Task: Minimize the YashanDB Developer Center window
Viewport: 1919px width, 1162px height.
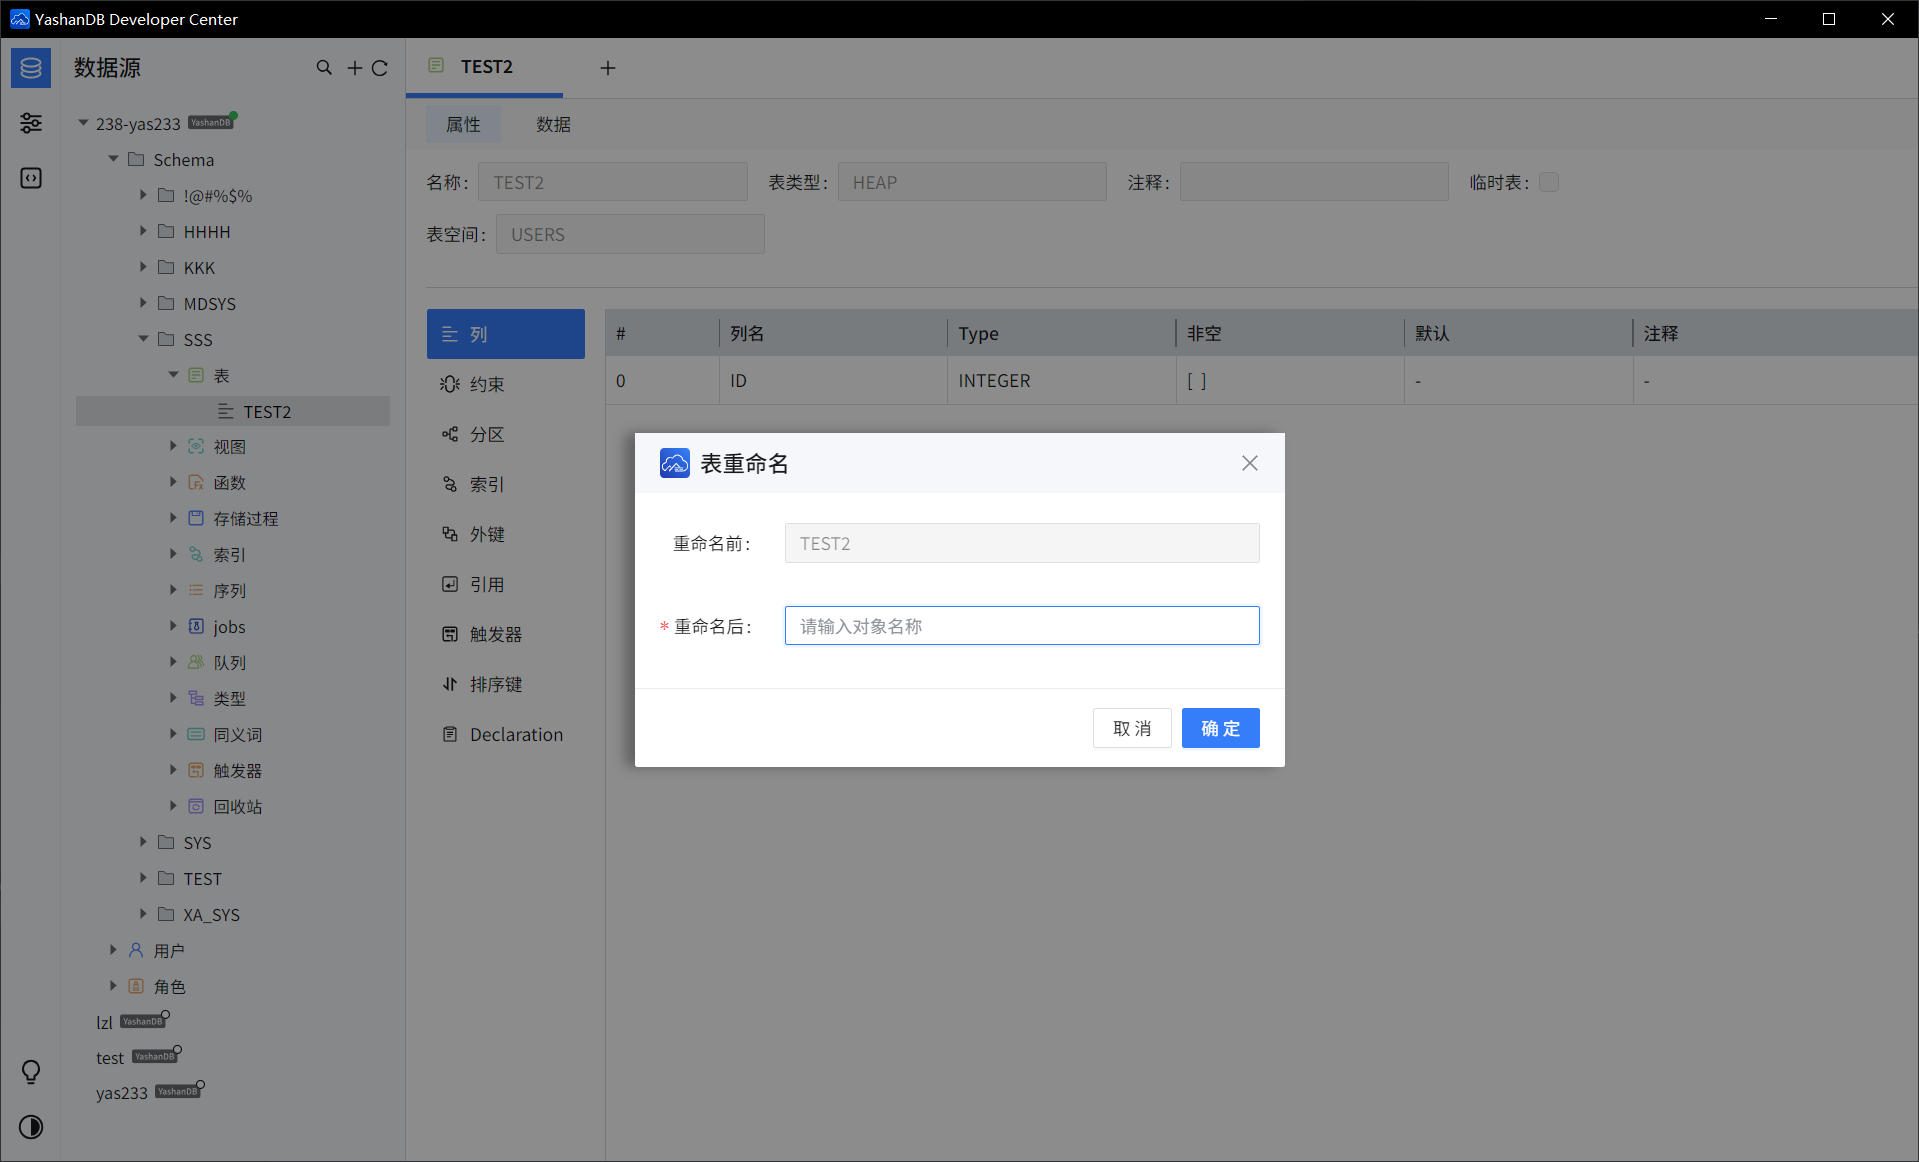Action: 1771,19
